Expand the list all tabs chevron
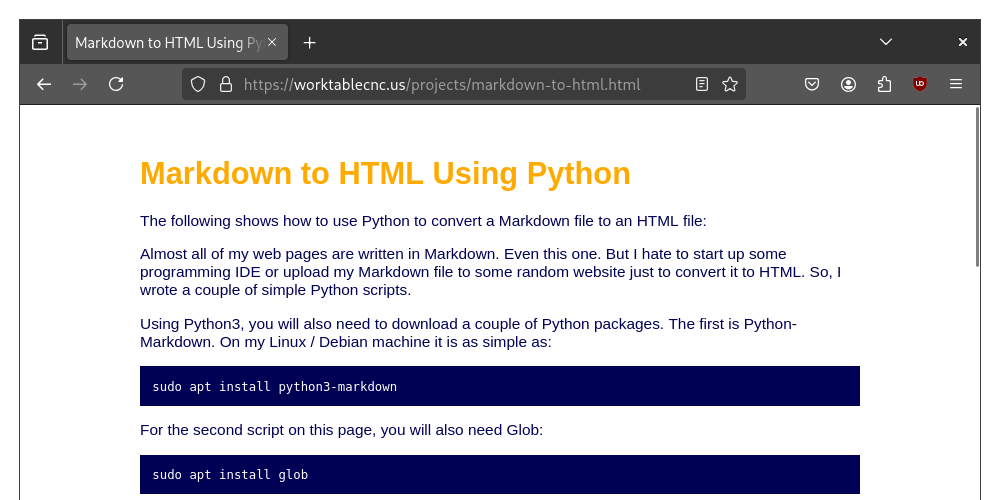The width and height of the screenshot is (1000, 500). (x=885, y=42)
